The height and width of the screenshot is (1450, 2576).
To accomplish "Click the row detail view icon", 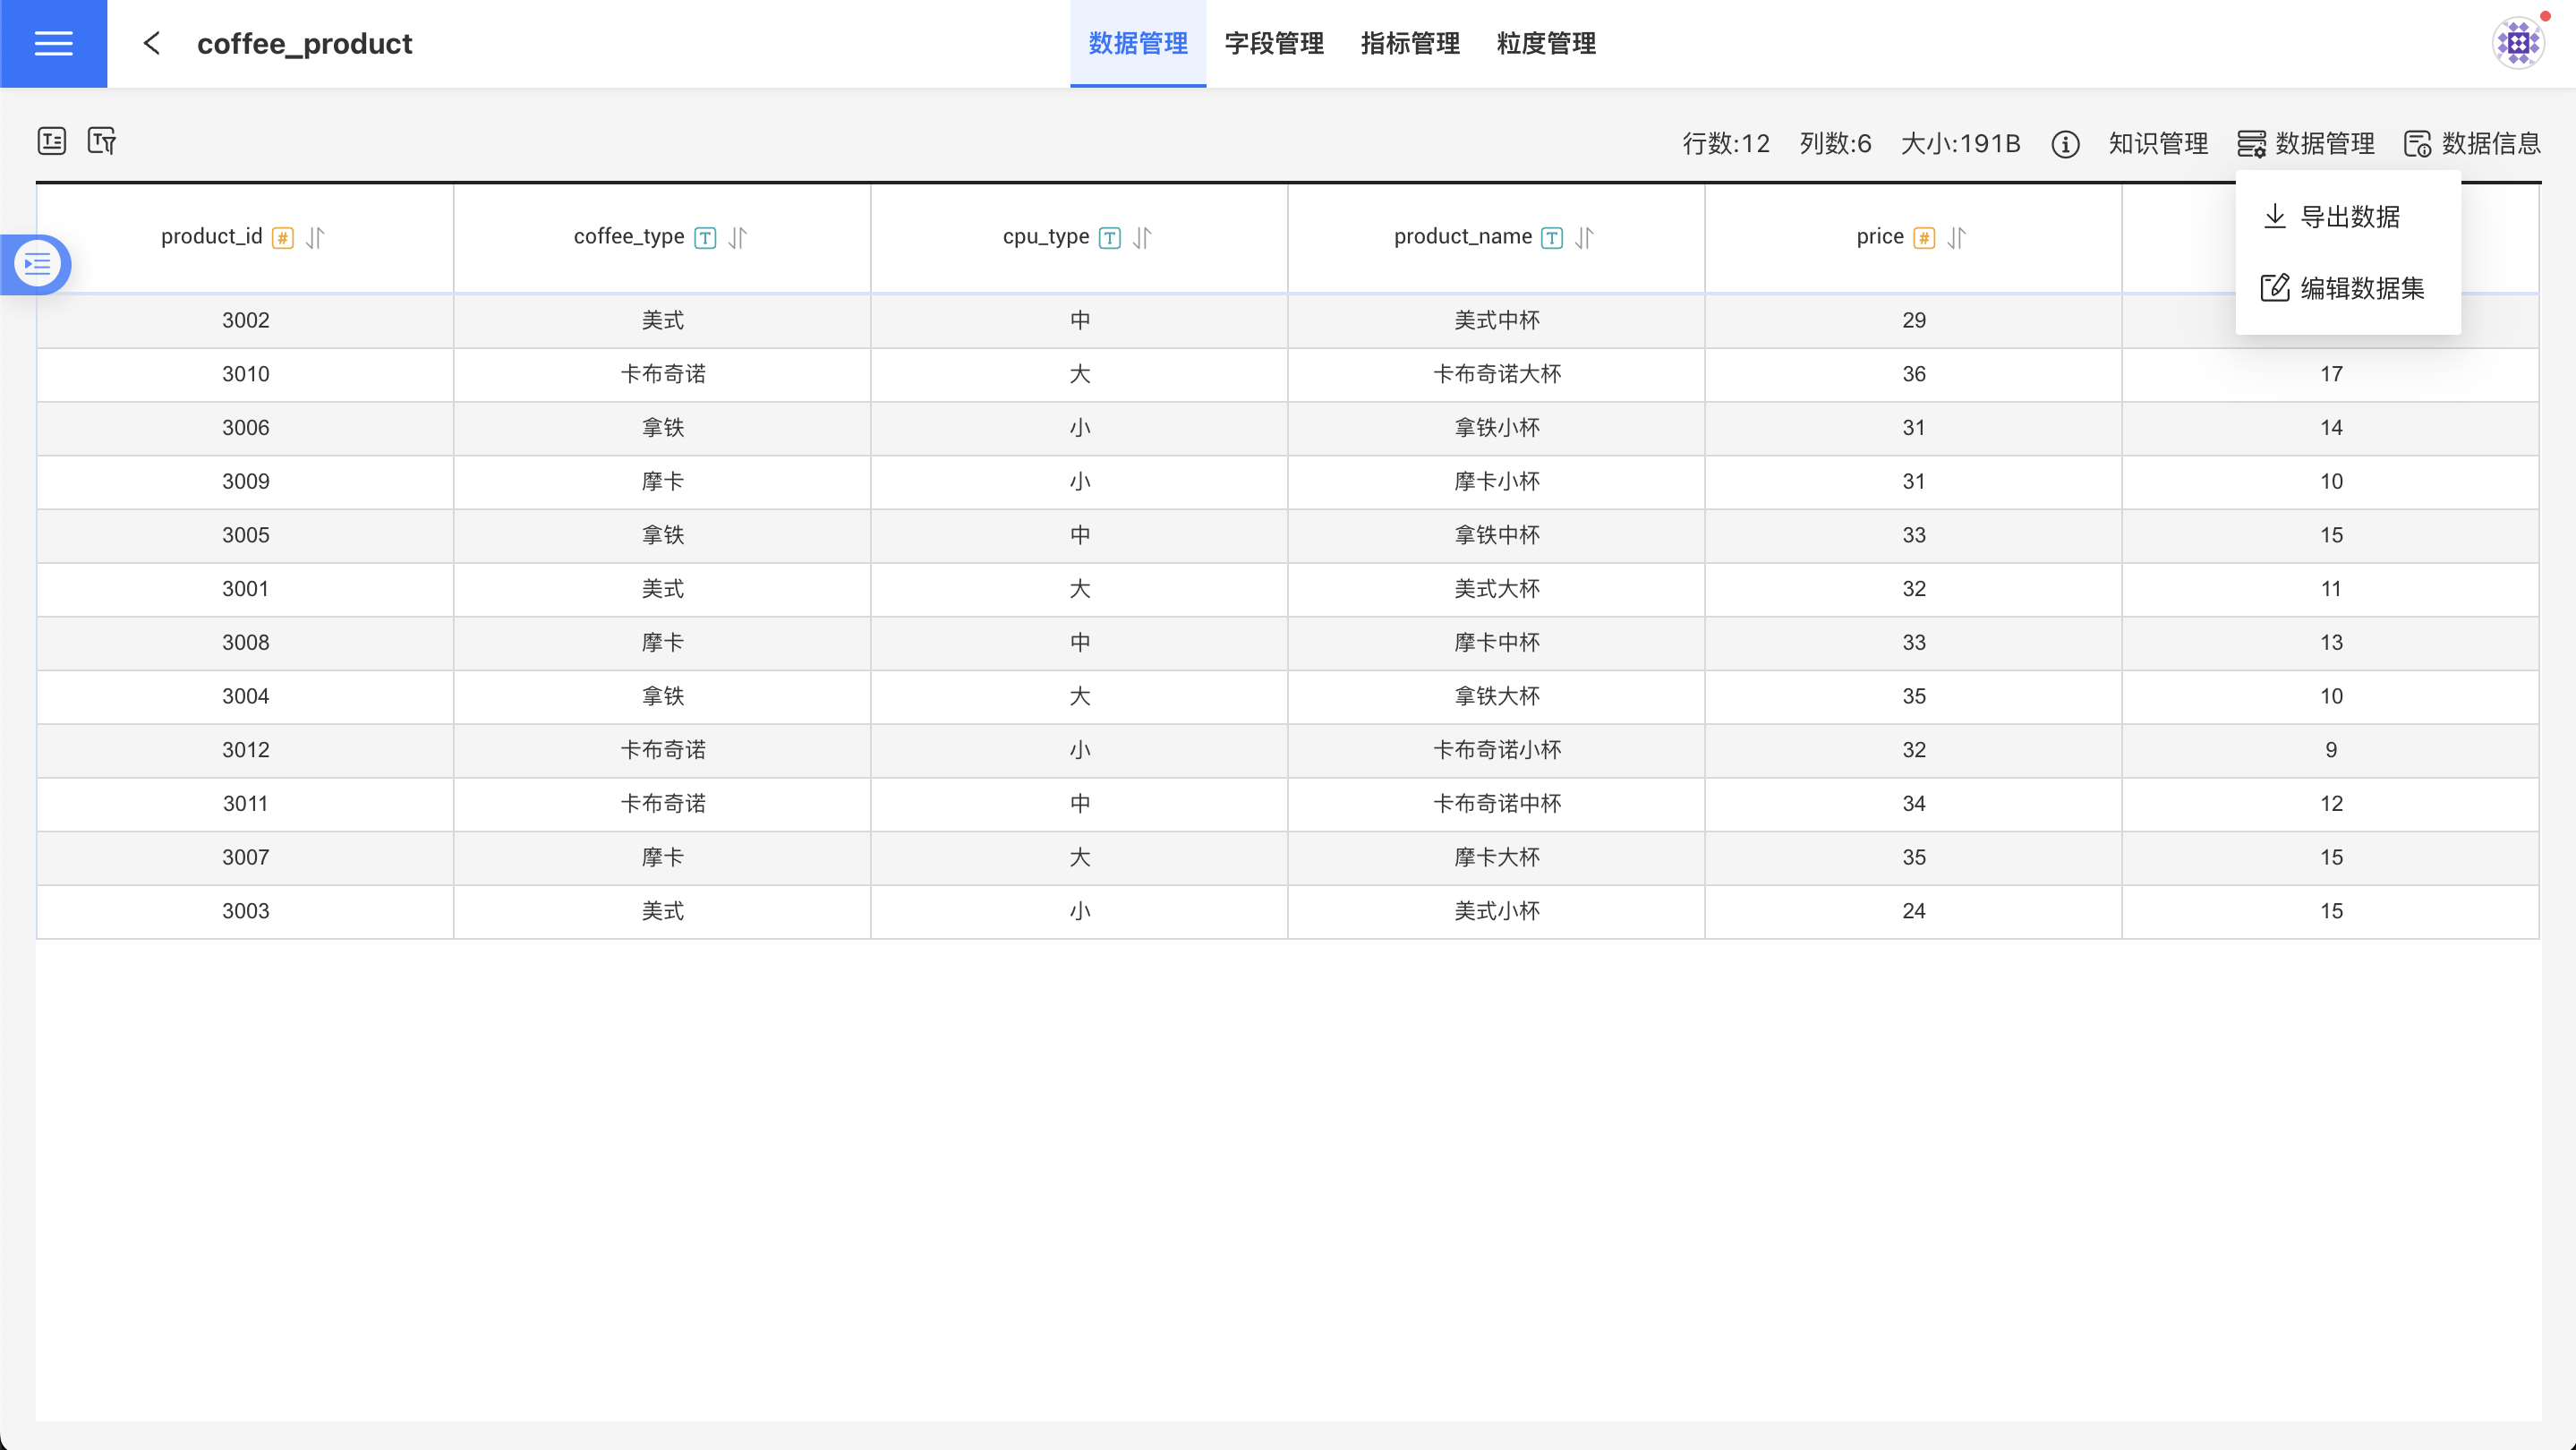I will (52, 141).
